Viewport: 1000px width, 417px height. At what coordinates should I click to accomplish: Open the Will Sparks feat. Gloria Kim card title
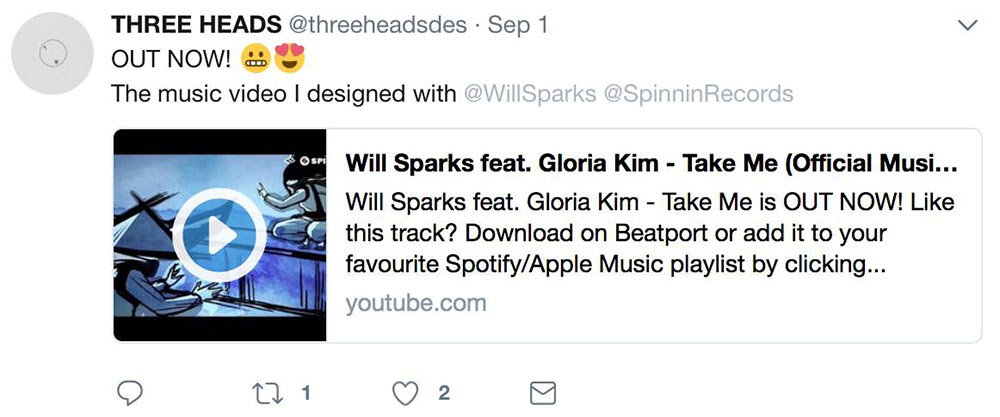click(x=652, y=162)
